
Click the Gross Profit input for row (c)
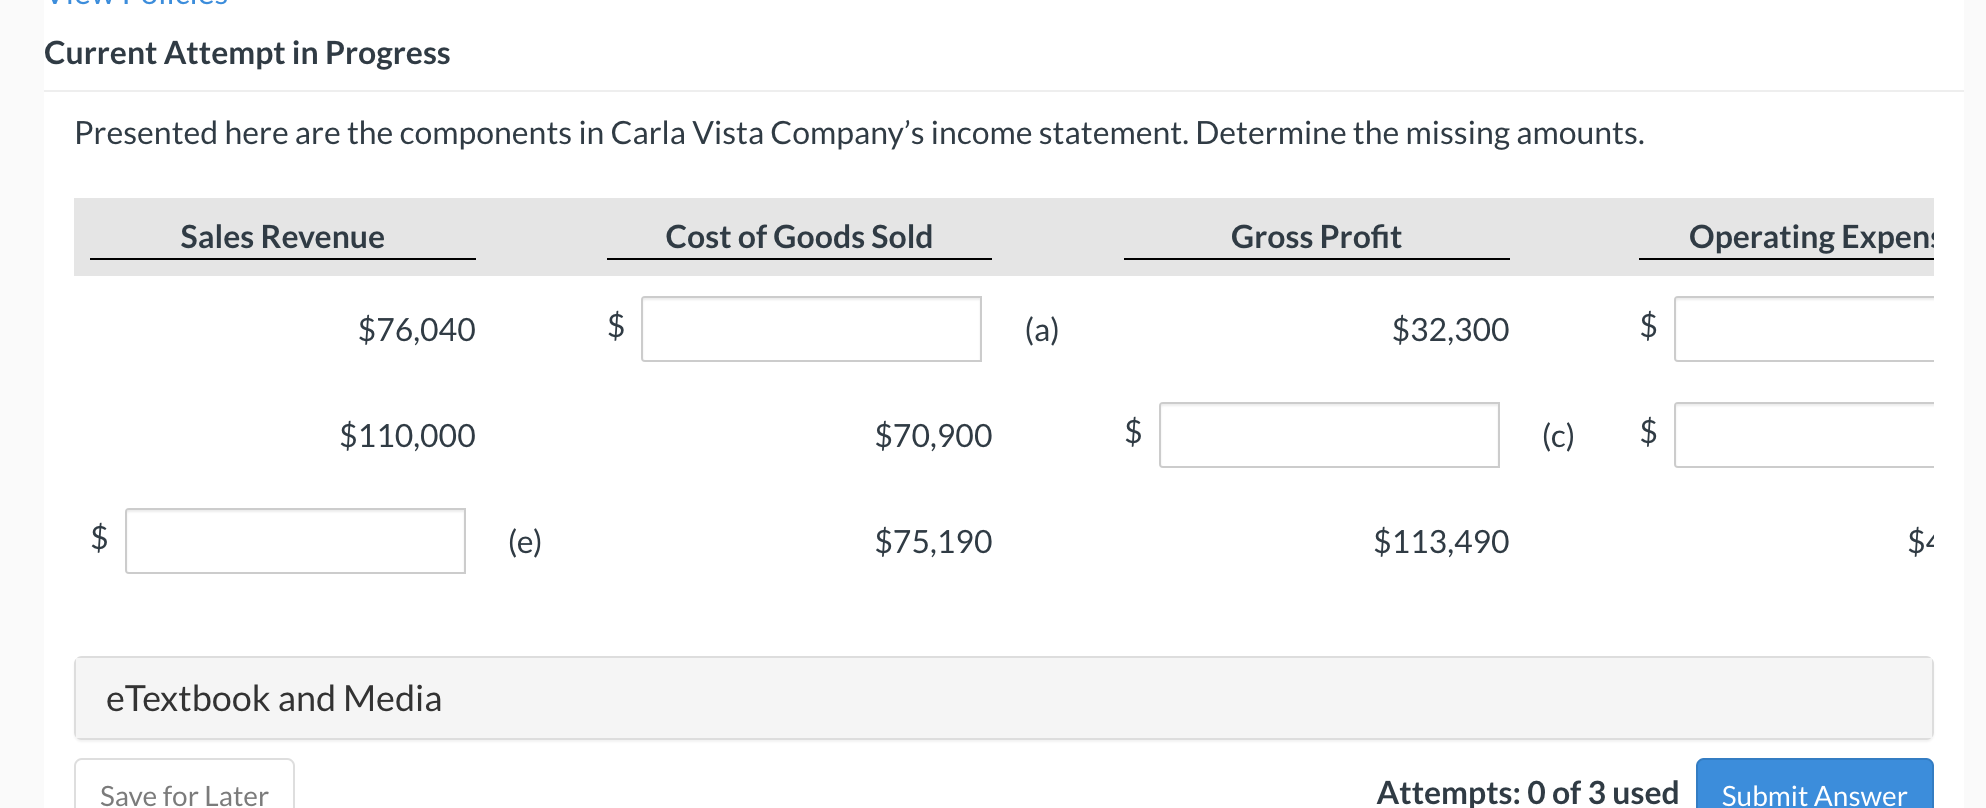tap(1328, 435)
